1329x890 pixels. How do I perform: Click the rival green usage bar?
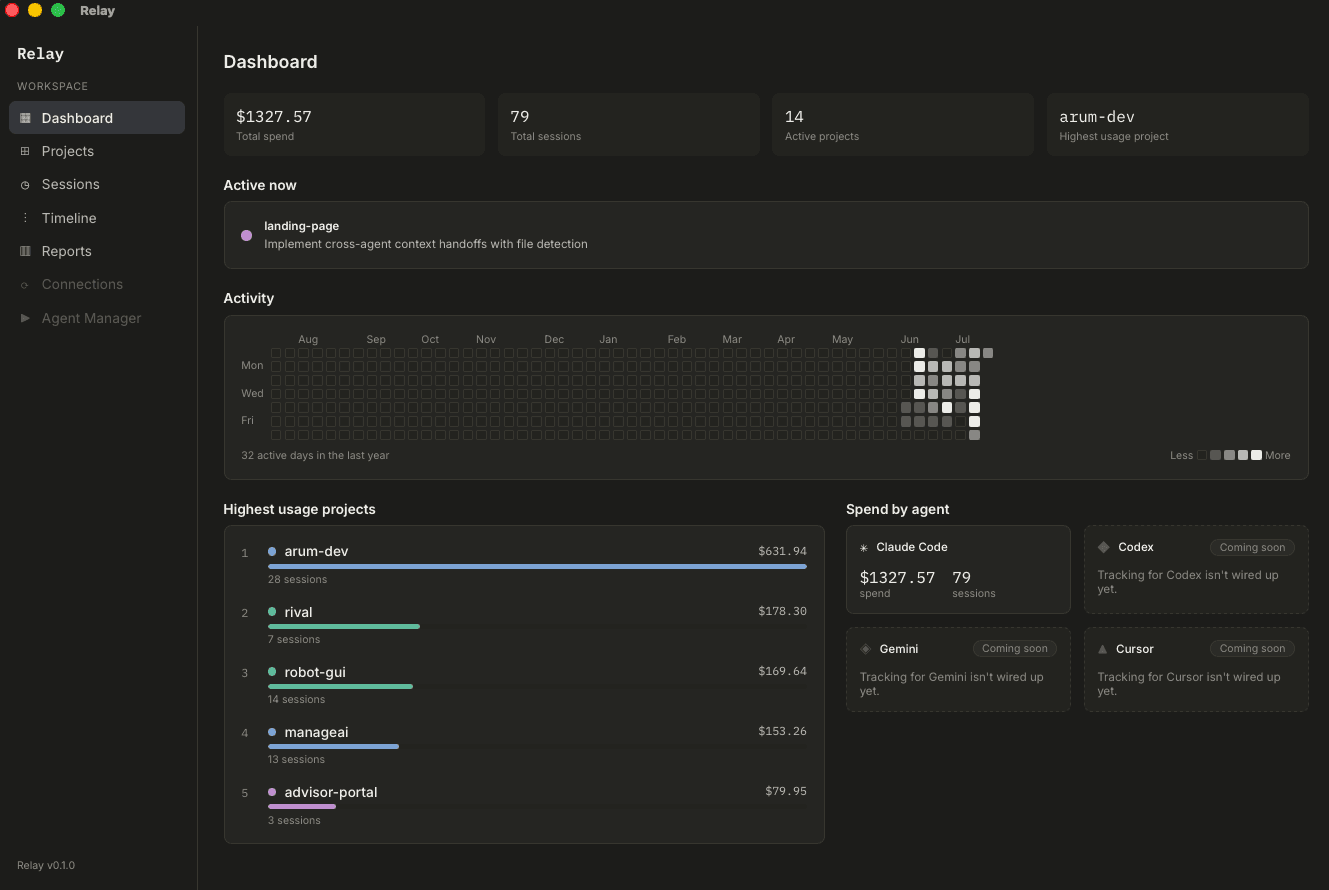[344, 627]
